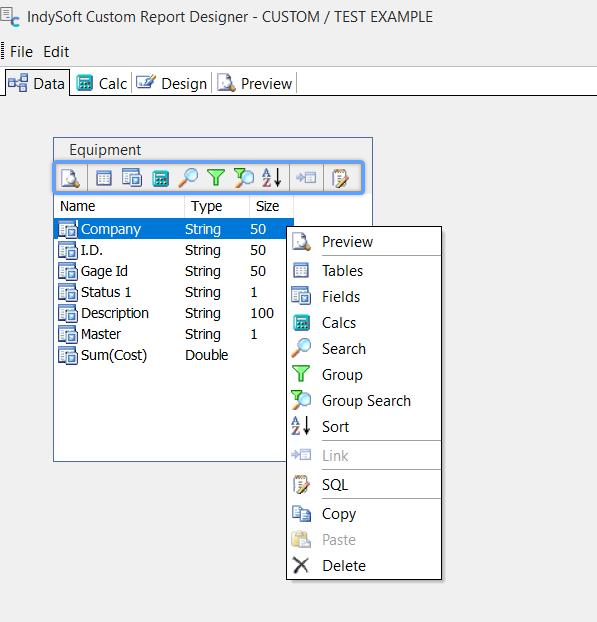
Task: Switch to the Design tab
Action: click(x=172, y=83)
